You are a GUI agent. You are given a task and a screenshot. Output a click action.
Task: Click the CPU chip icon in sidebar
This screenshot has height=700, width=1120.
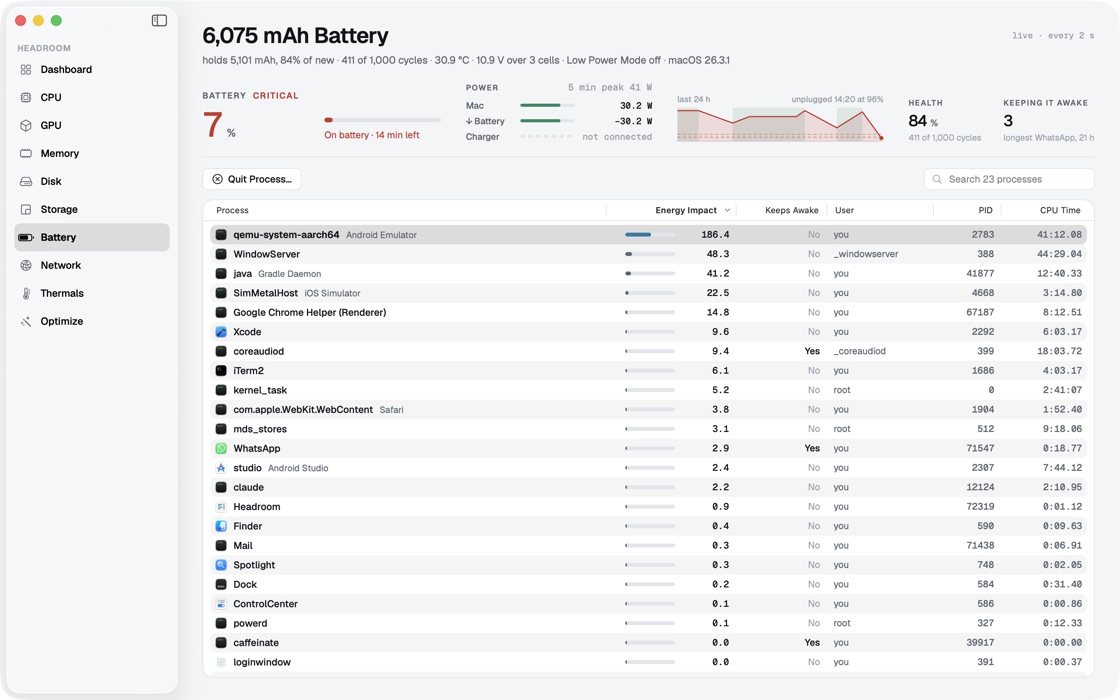coord(26,97)
